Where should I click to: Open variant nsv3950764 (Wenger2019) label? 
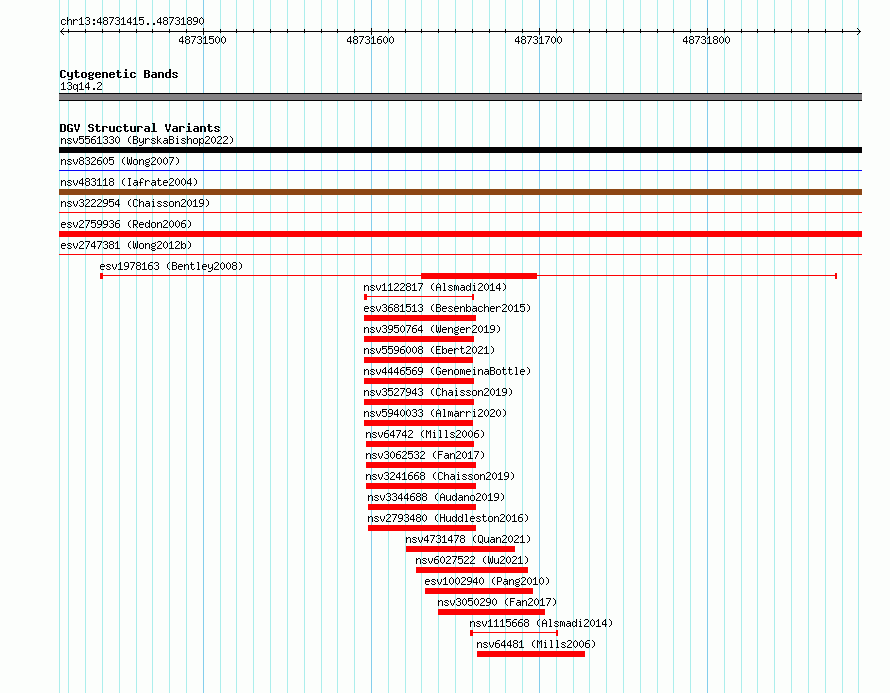coord(432,329)
